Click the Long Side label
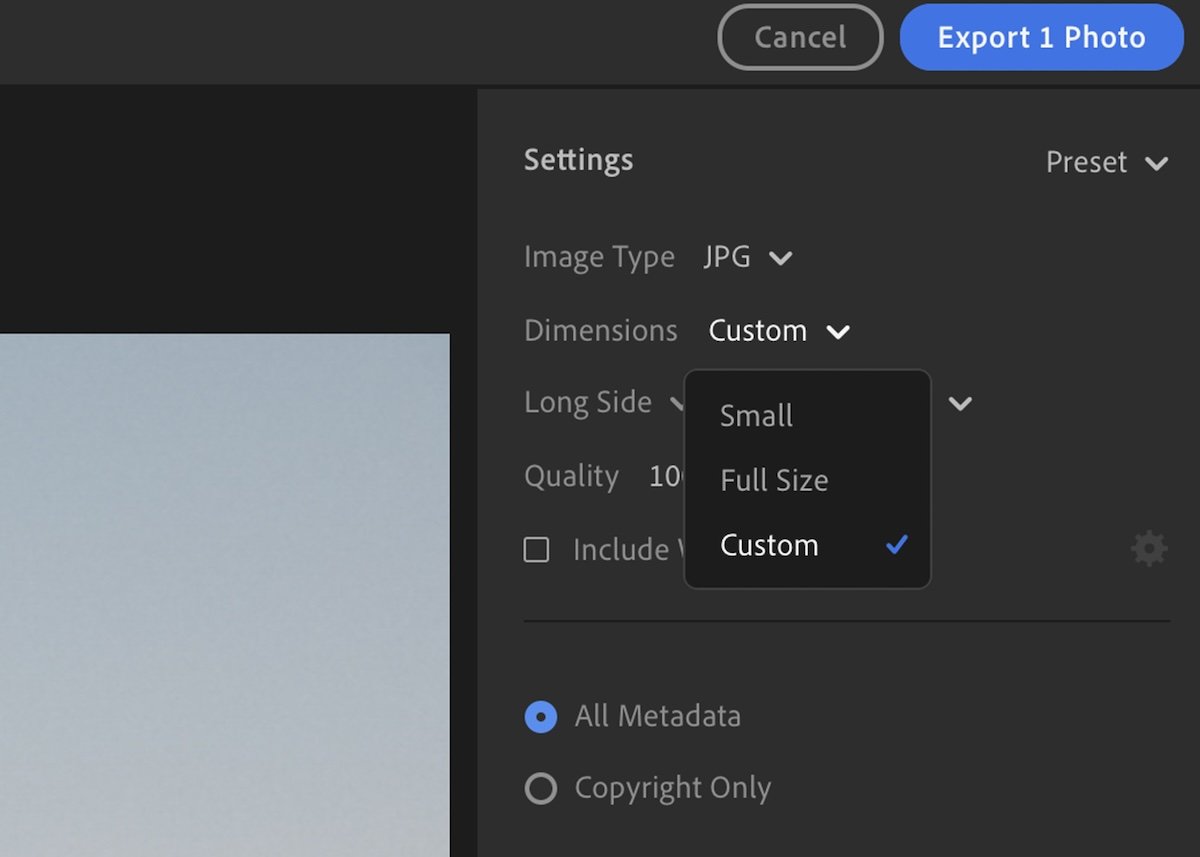This screenshot has width=1200, height=857. [x=588, y=402]
